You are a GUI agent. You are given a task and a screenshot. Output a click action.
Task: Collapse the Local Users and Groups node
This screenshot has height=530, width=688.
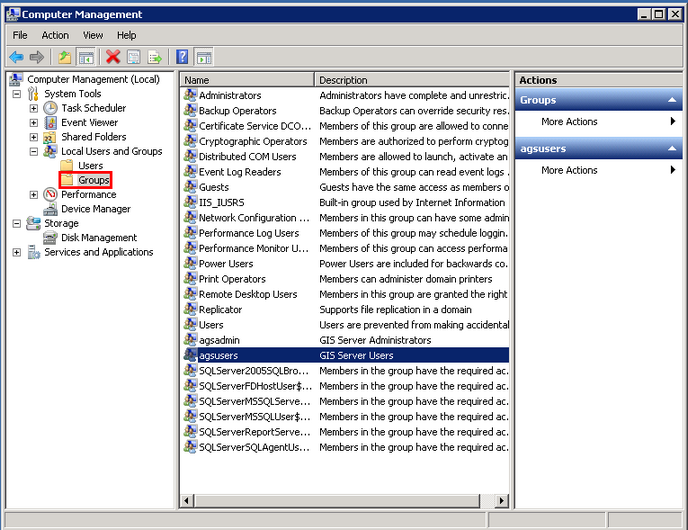(33, 152)
